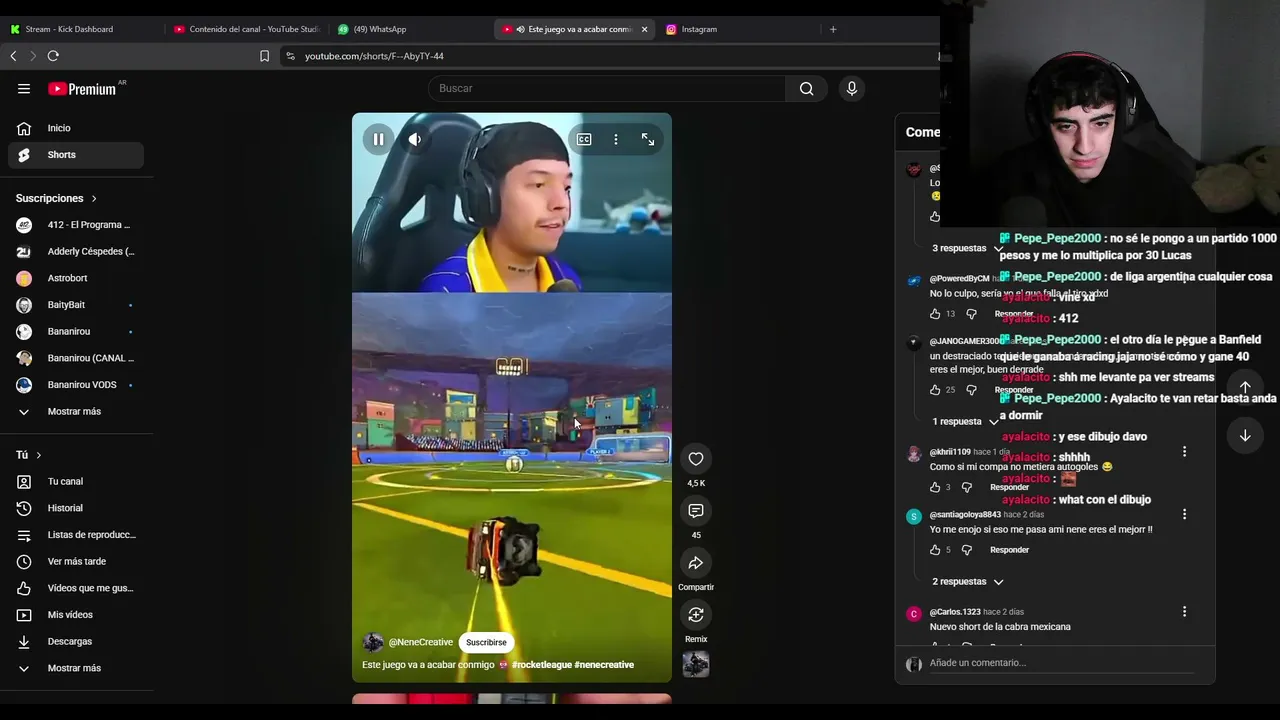This screenshot has width=1280, height=720.
Task: Expand the Tú section chevron
Action: tap(39, 455)
